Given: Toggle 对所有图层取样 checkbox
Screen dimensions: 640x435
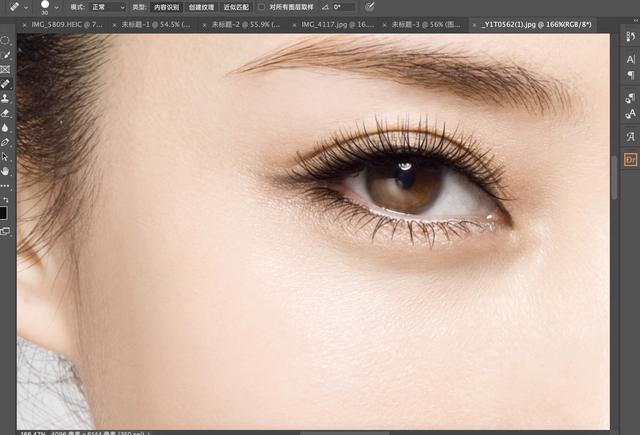Looking at the screenshot, I should 262,7.
